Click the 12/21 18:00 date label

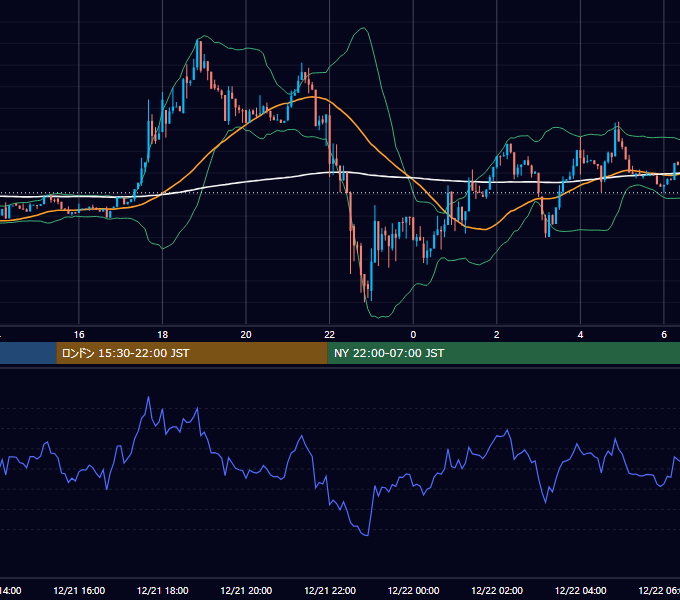tap(163, 590)
